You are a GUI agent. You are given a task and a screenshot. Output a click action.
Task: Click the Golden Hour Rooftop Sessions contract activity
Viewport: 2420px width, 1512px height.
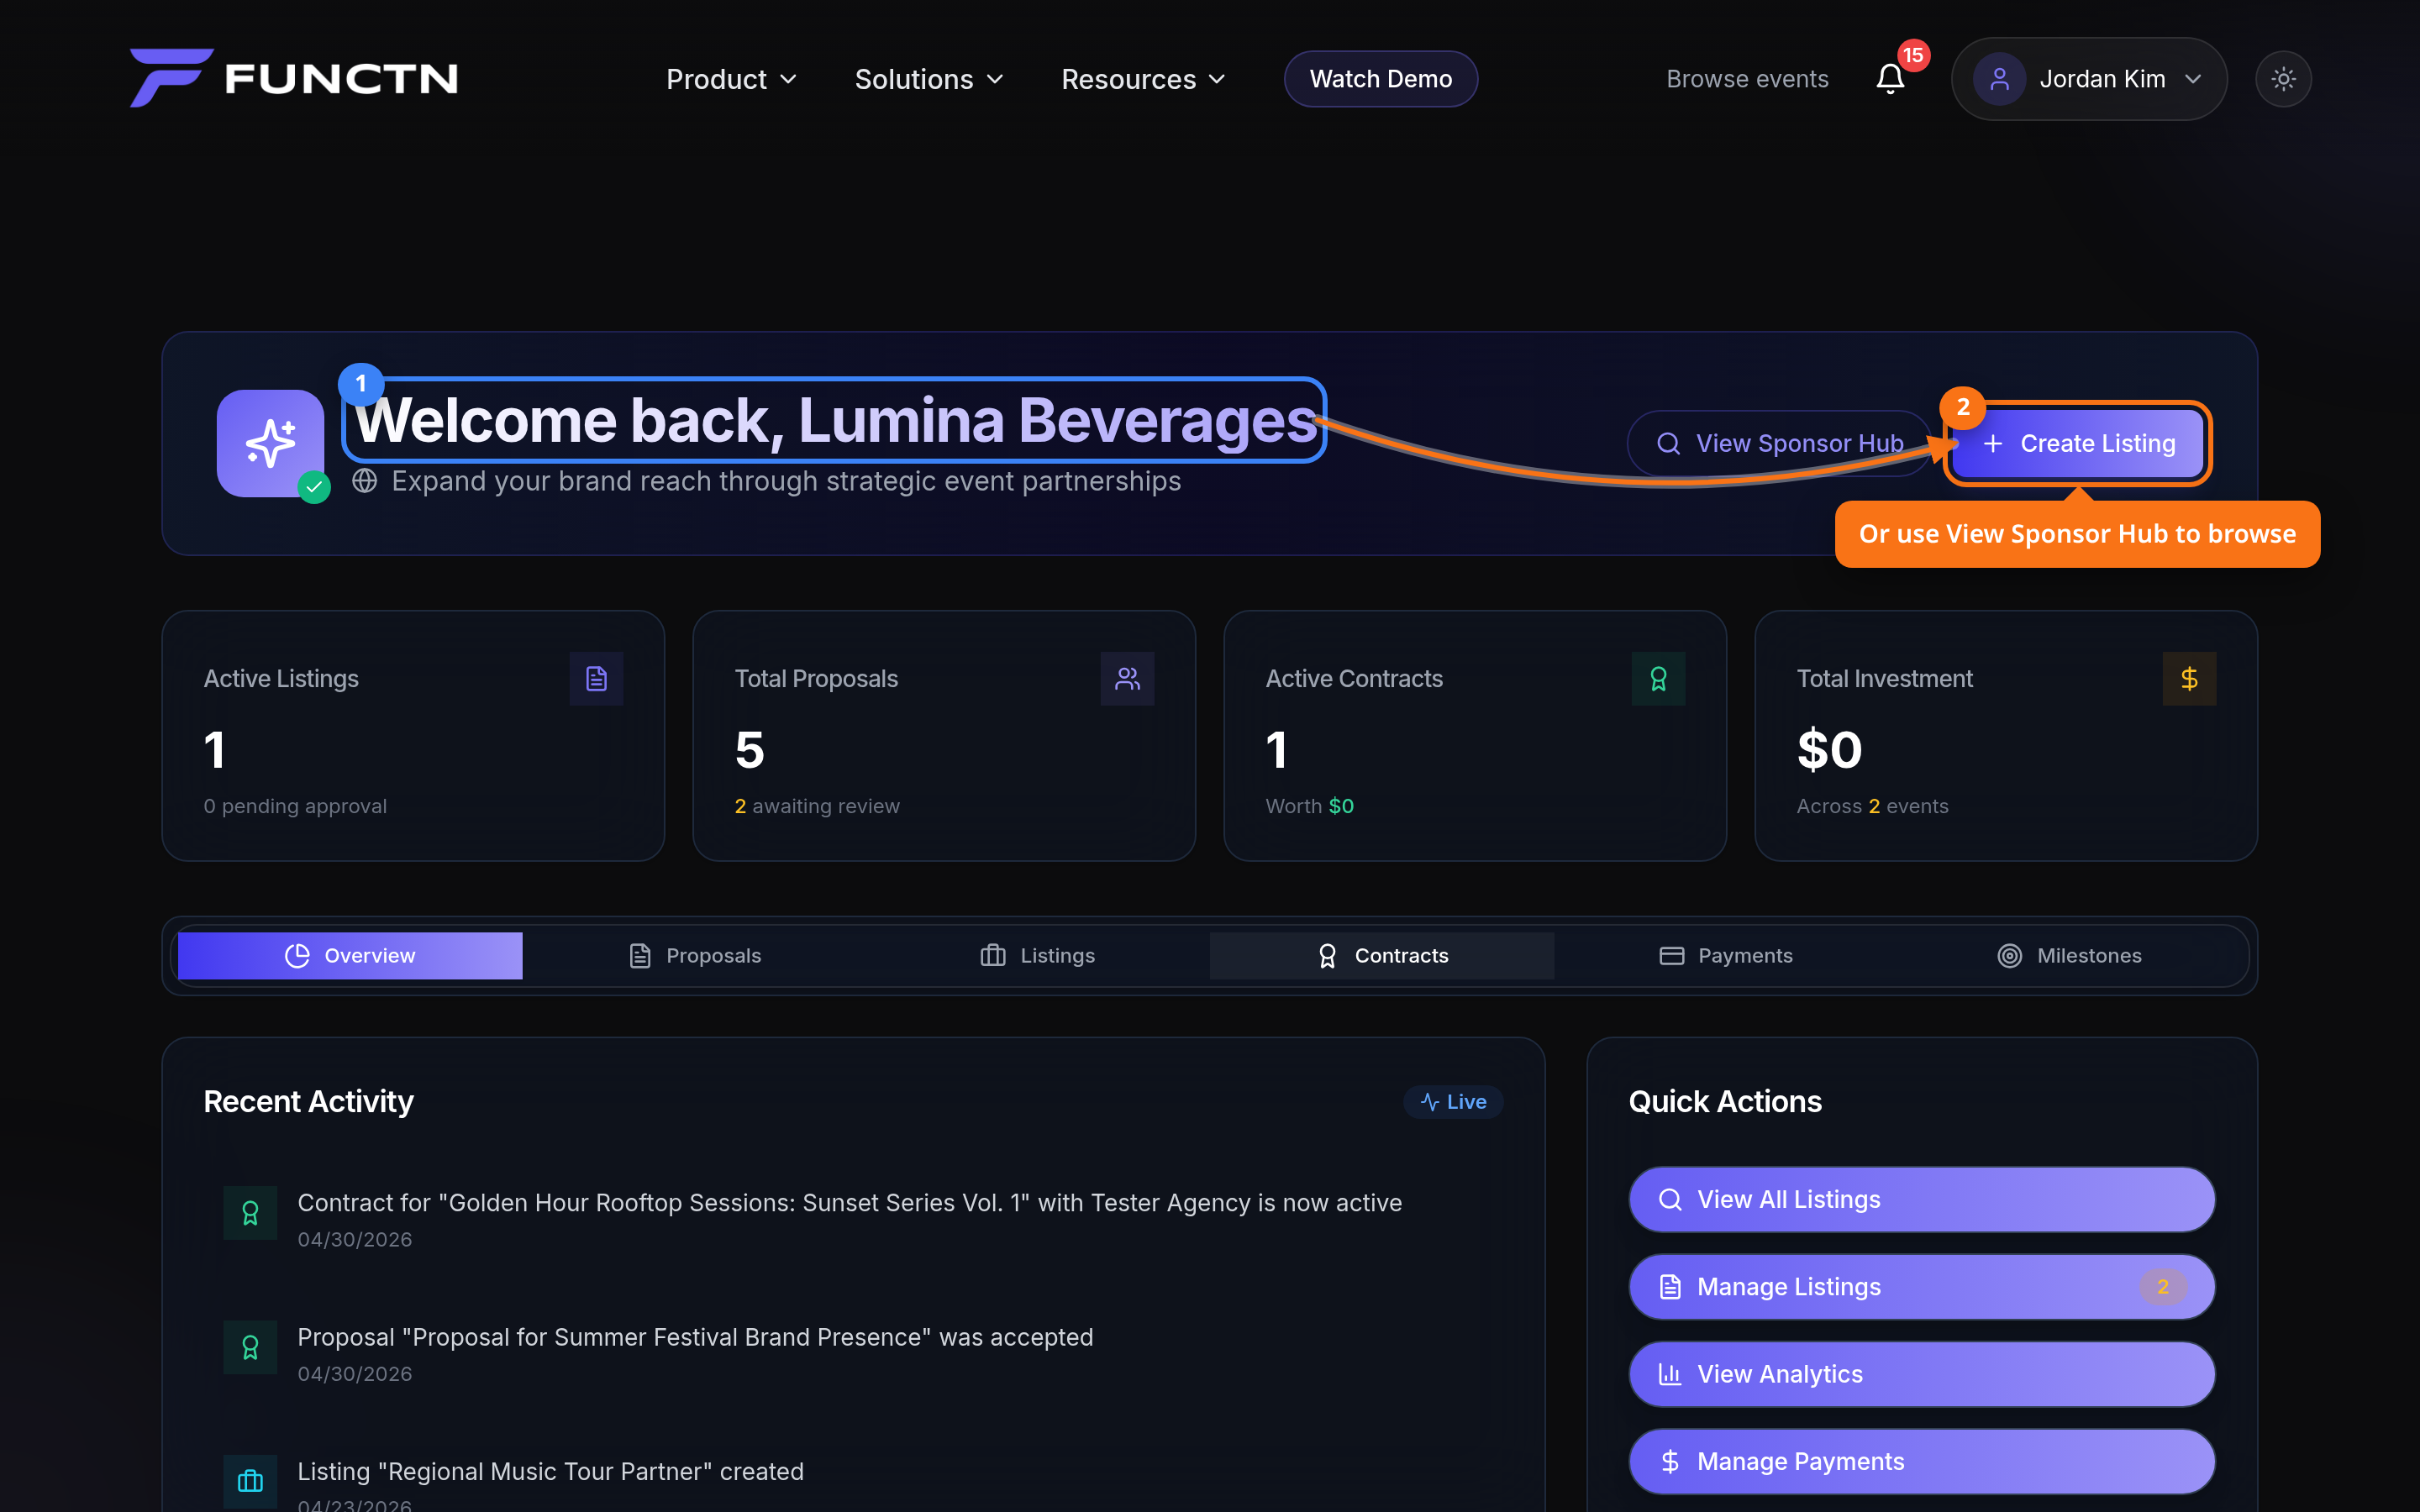[x=853, y=1219]
